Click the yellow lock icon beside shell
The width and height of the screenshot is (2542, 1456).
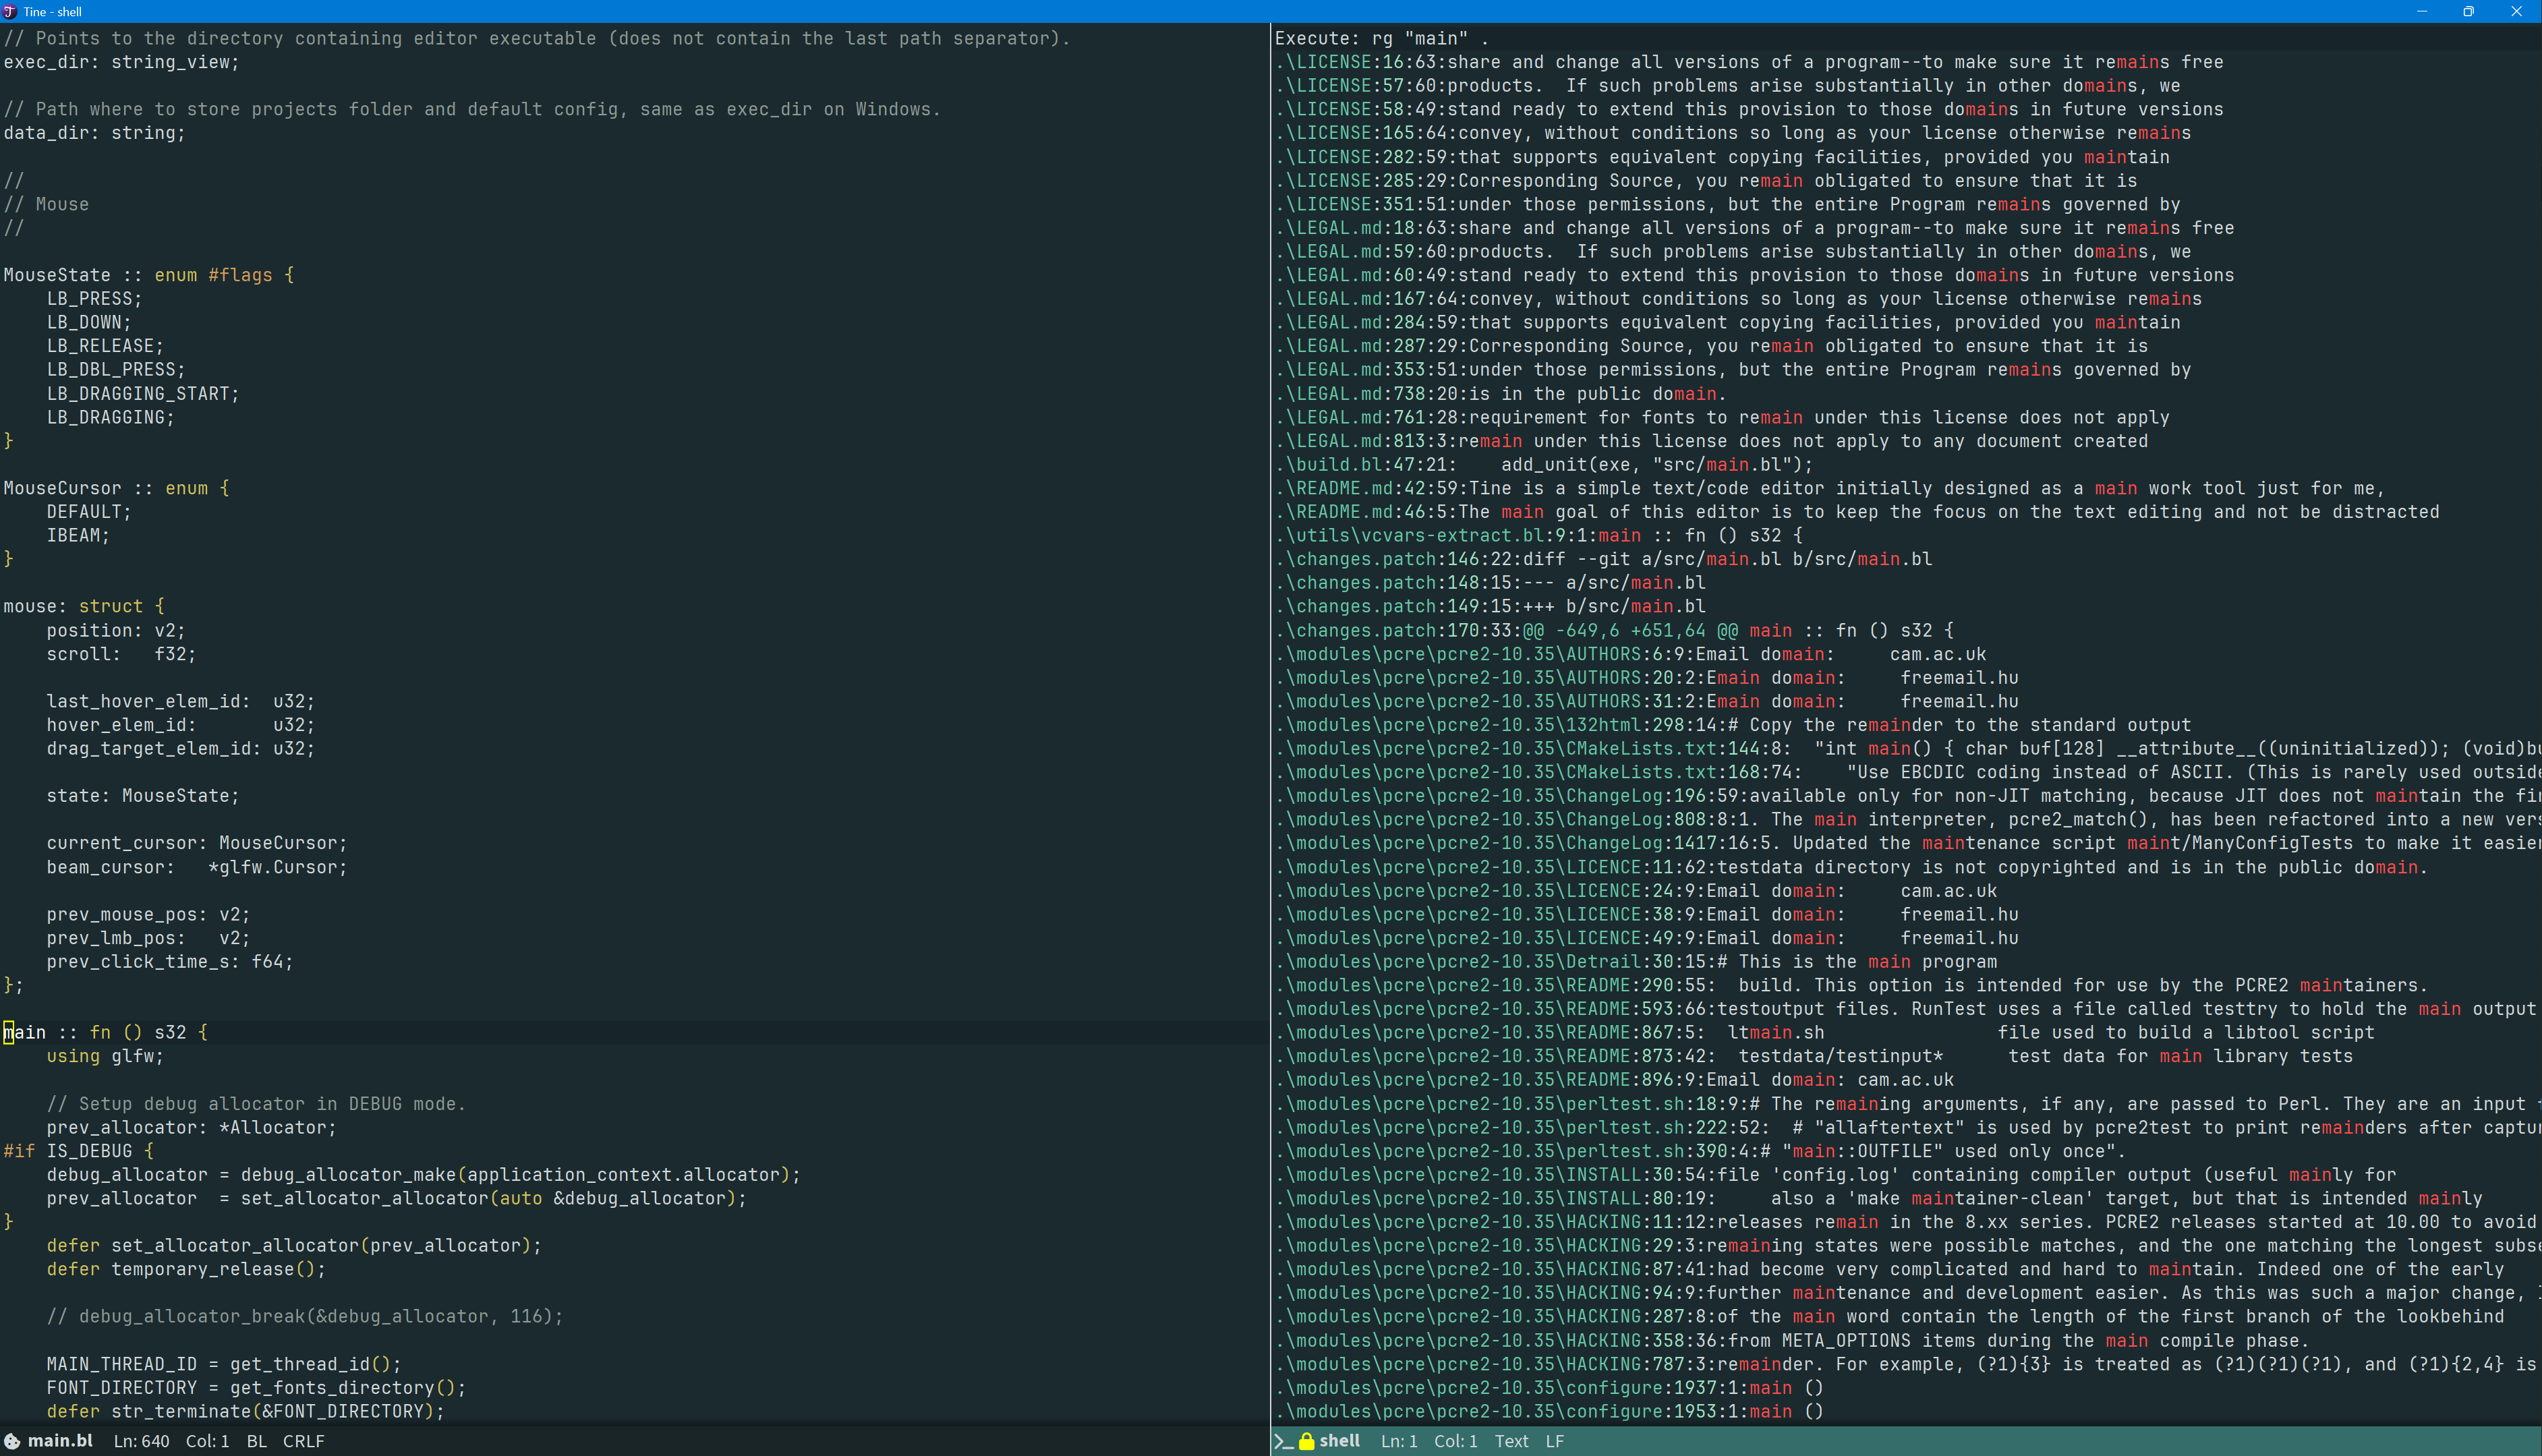pyautogui.click(x=1306, y=1441)
